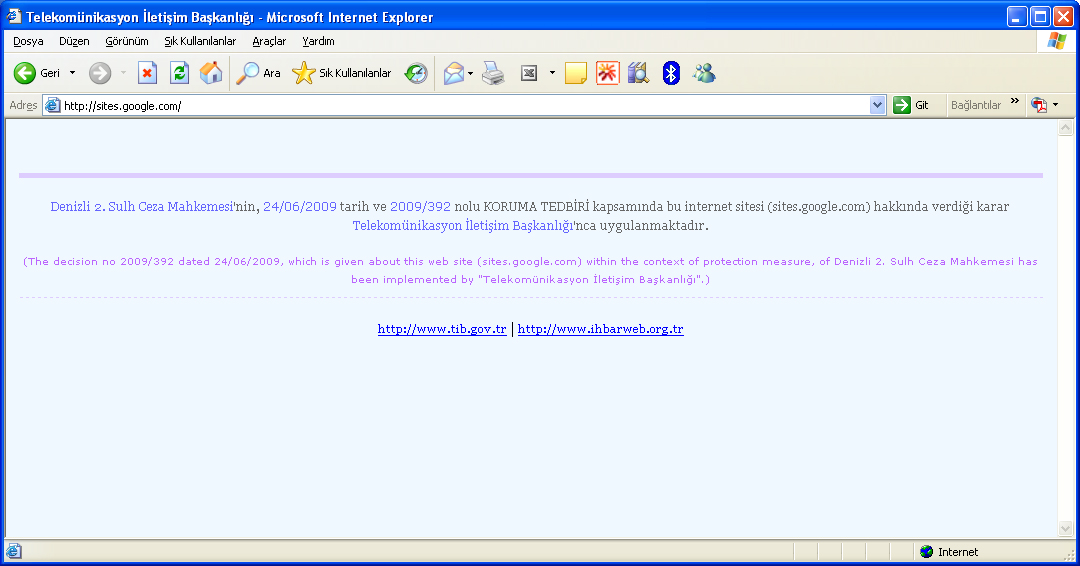Open the Dosya menu

(28, 41)
